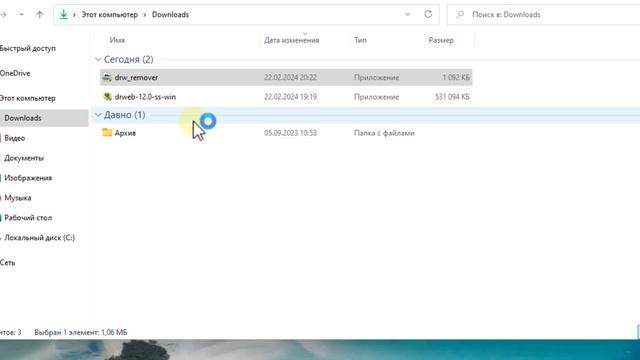
Task: Click the search field 'Поиск в: Downloads'
Action: [543, 15]
